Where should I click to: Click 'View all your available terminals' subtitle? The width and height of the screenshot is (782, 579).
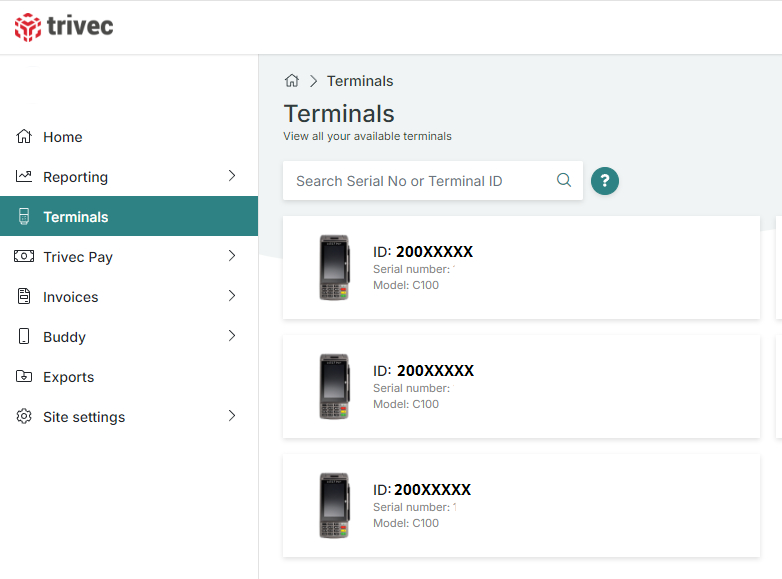pyautogui.click(x=368, y=136)
